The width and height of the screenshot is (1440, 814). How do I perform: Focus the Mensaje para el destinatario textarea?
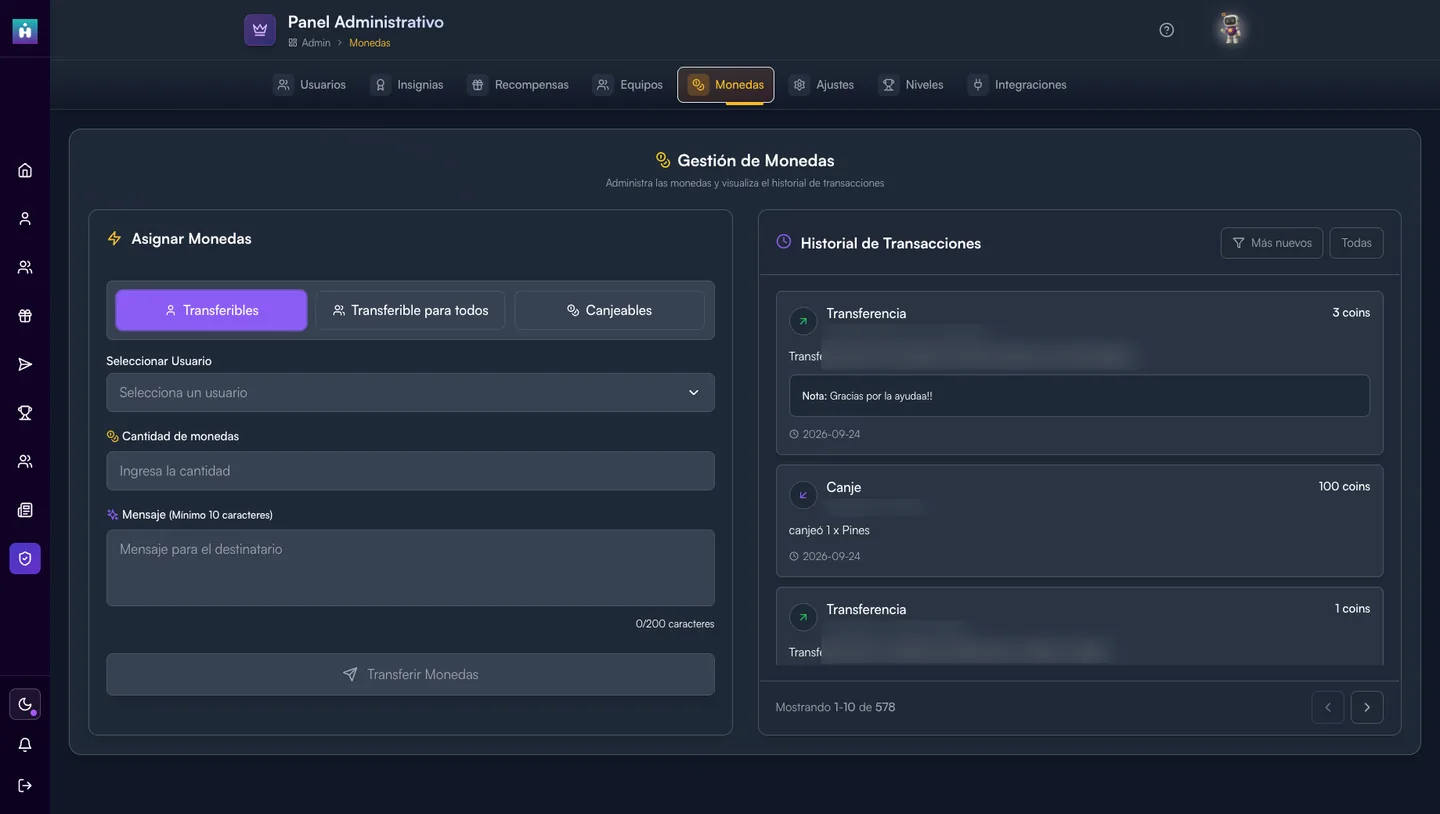pyautogui.click(x=410, y=568)
